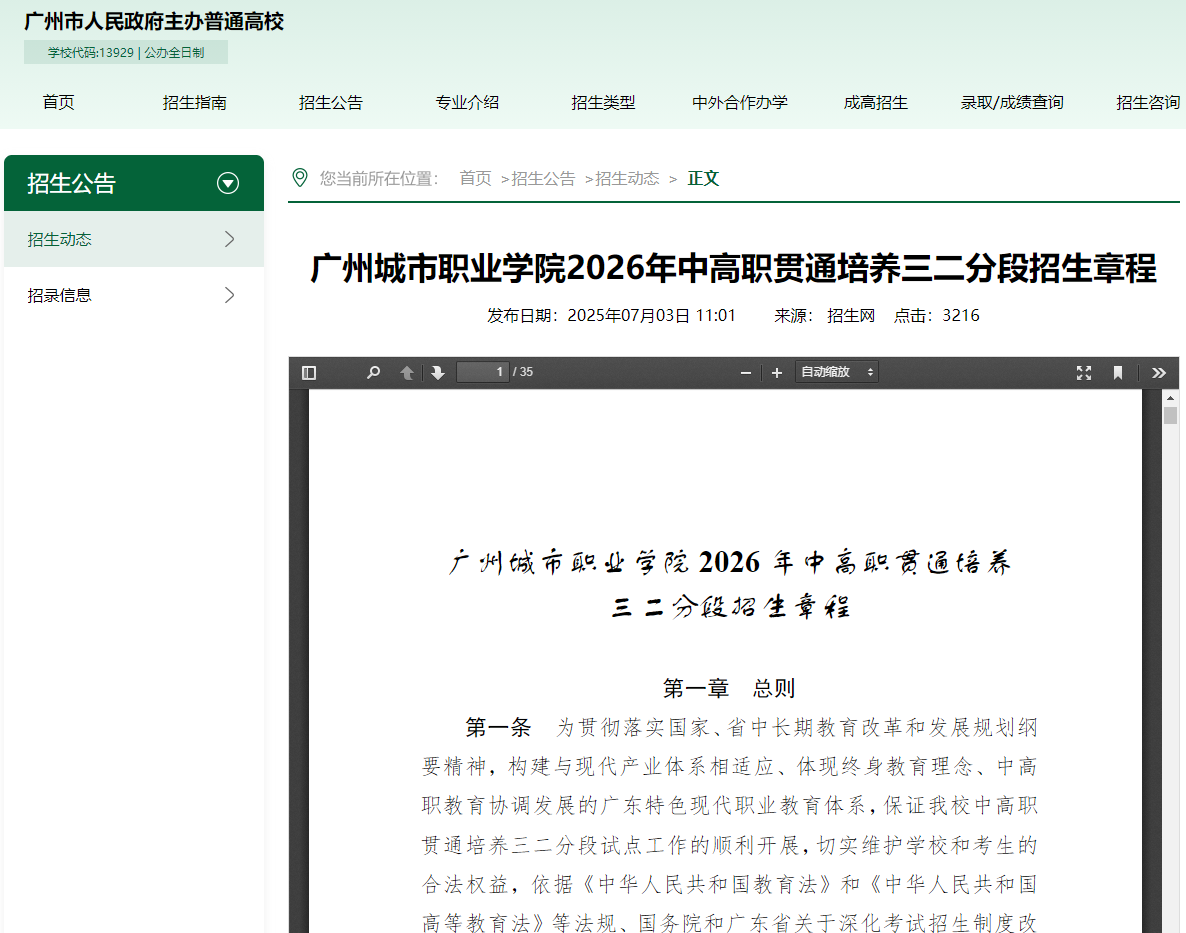The height and width of the screenshot is (933, 1186).
Task: Switch to the 专业介绍 menu item
Action: pos(467,101)
